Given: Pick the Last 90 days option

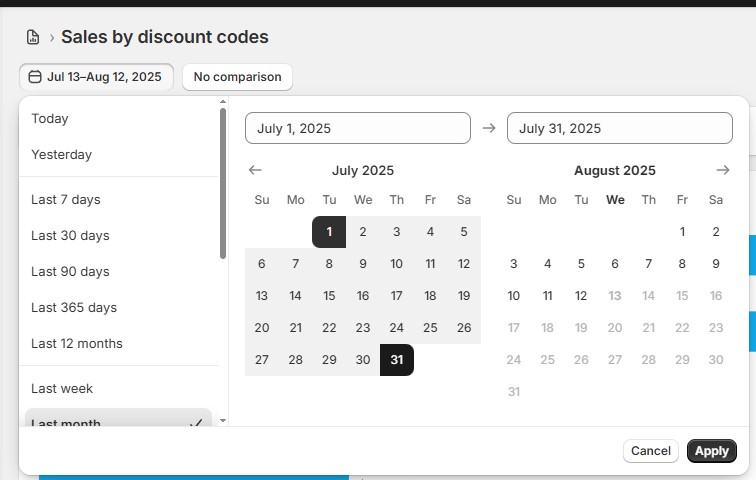Looking at the screenshot, I should 70,271.
